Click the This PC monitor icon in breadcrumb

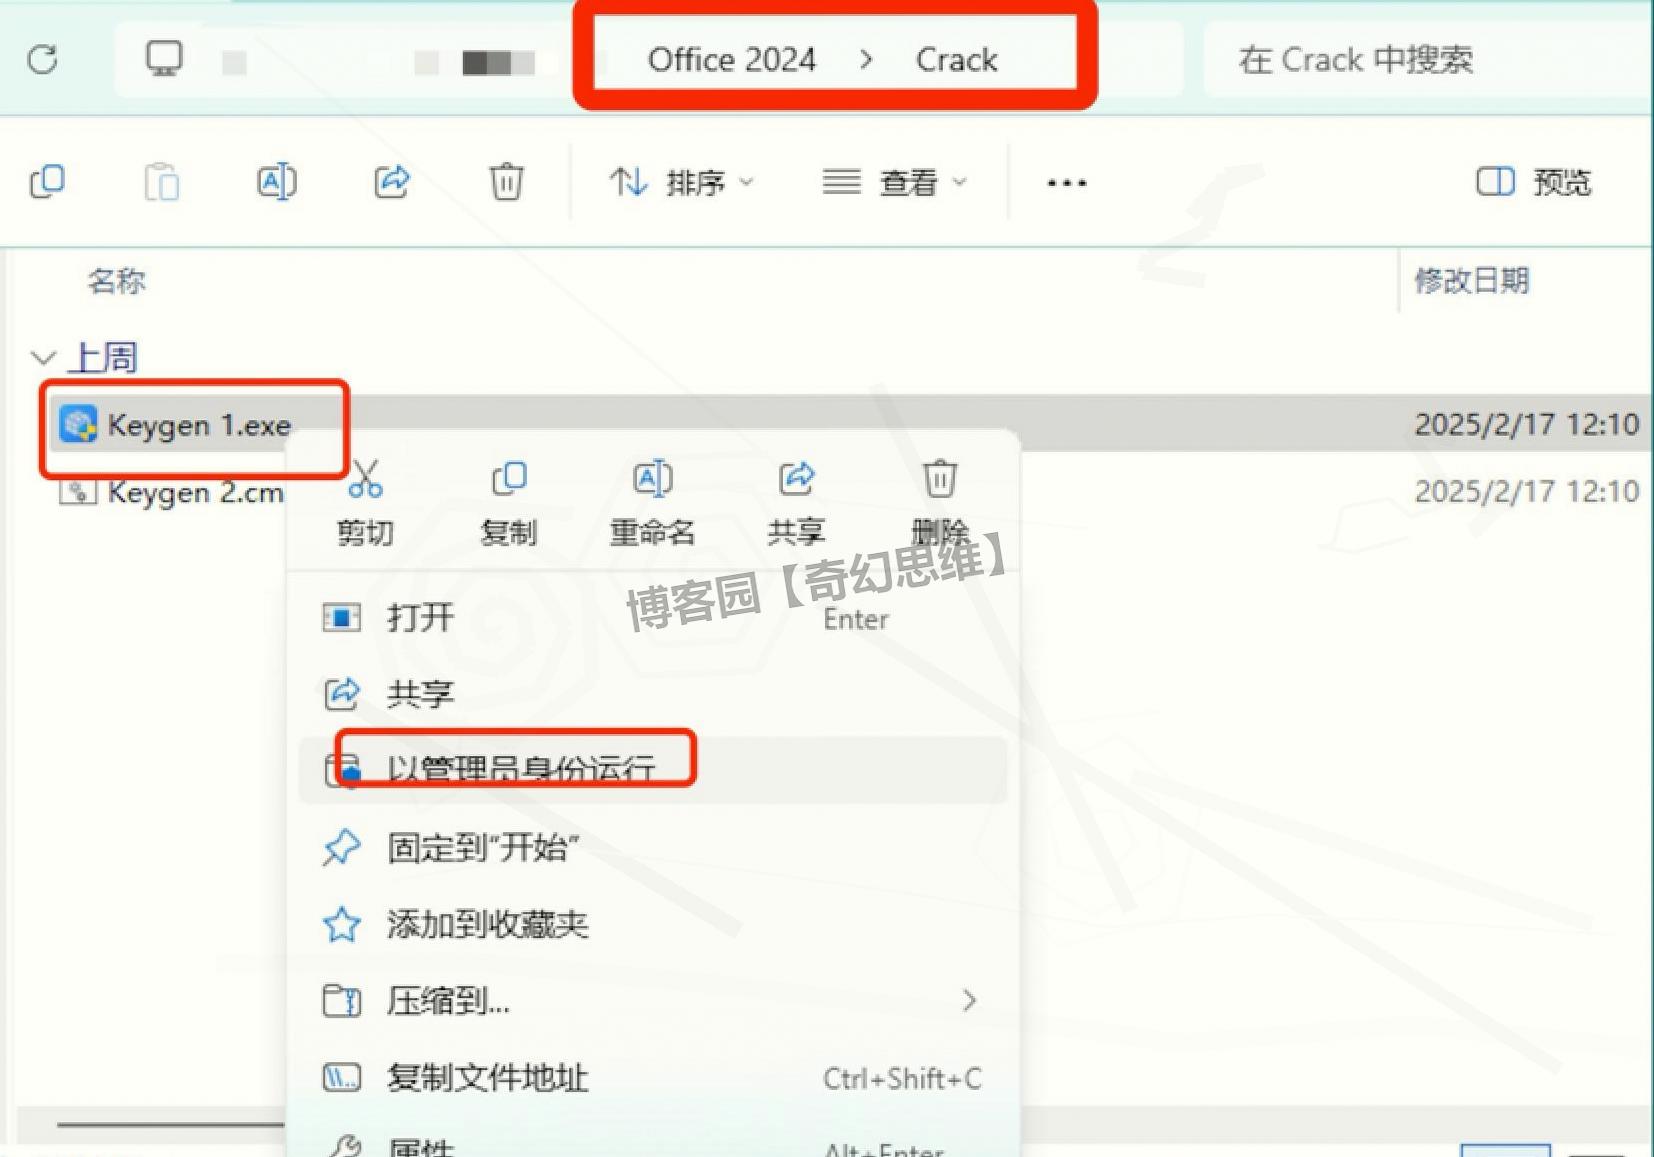point(164,59)
